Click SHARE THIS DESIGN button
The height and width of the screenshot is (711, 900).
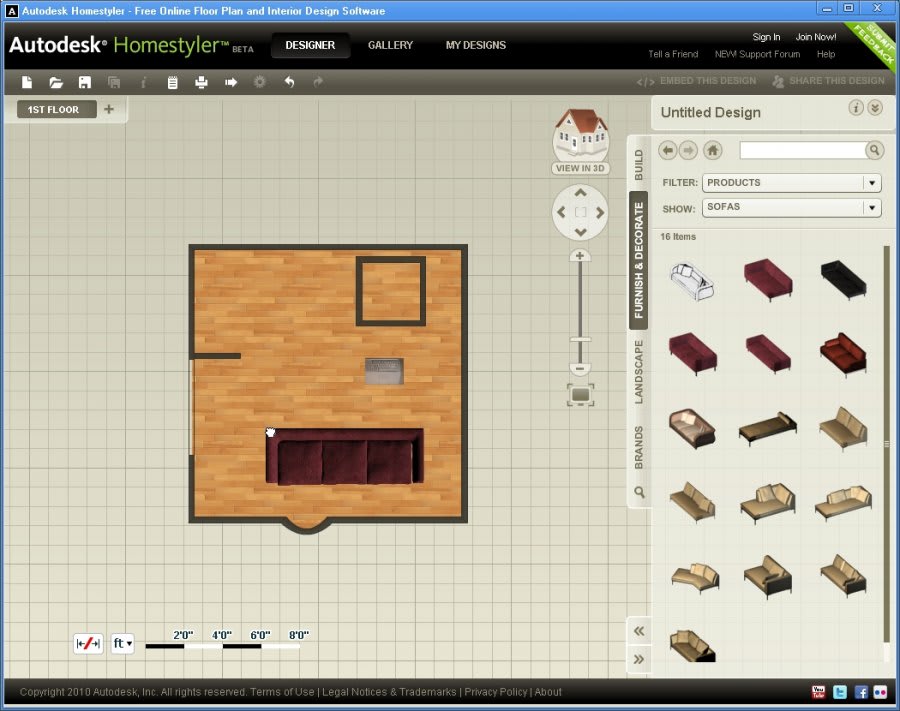828,81
